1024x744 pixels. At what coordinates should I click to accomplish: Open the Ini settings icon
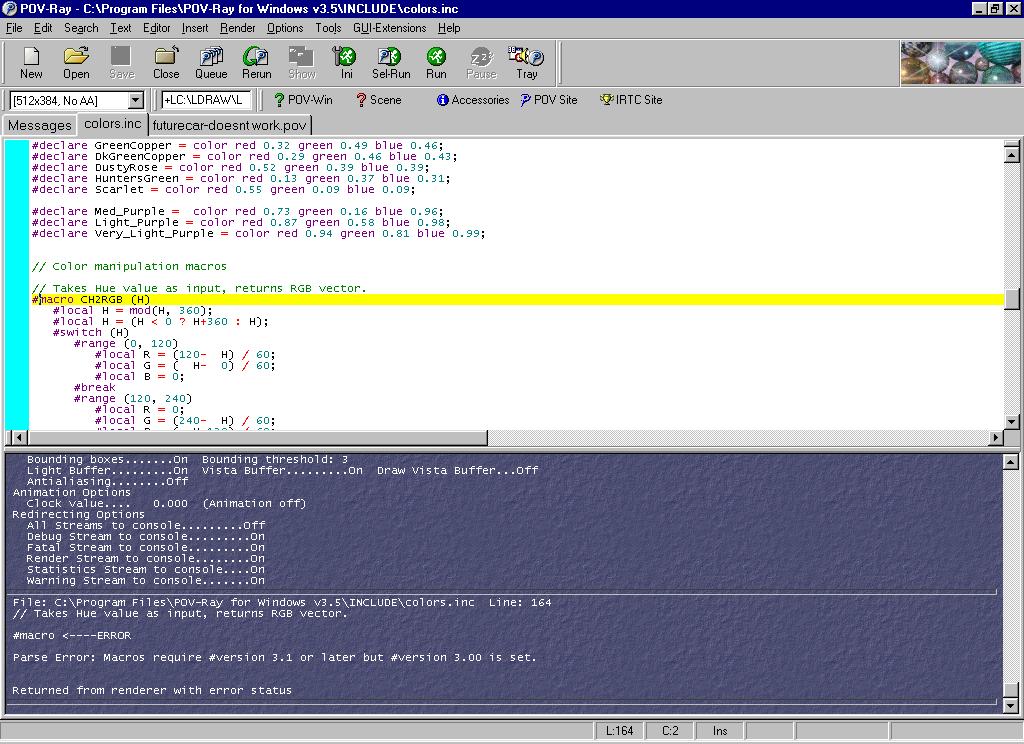pos(346,62)
